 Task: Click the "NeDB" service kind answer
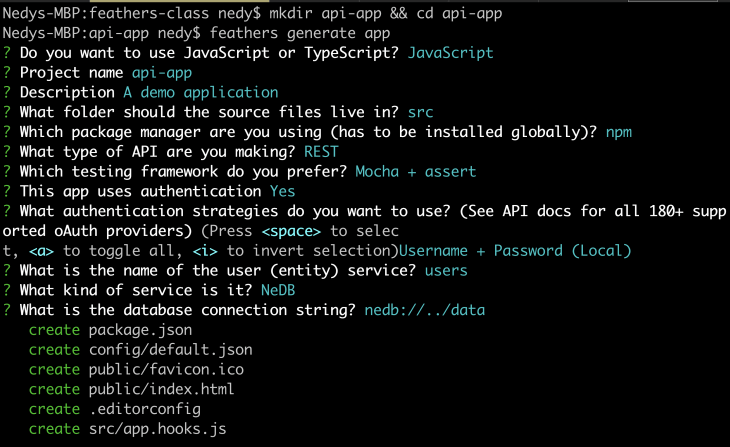pos(280,290)
